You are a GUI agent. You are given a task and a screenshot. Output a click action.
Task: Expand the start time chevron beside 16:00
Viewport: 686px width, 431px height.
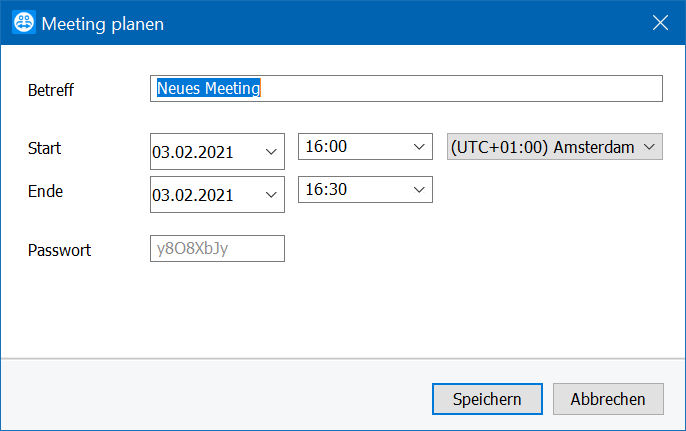(419, 147)
